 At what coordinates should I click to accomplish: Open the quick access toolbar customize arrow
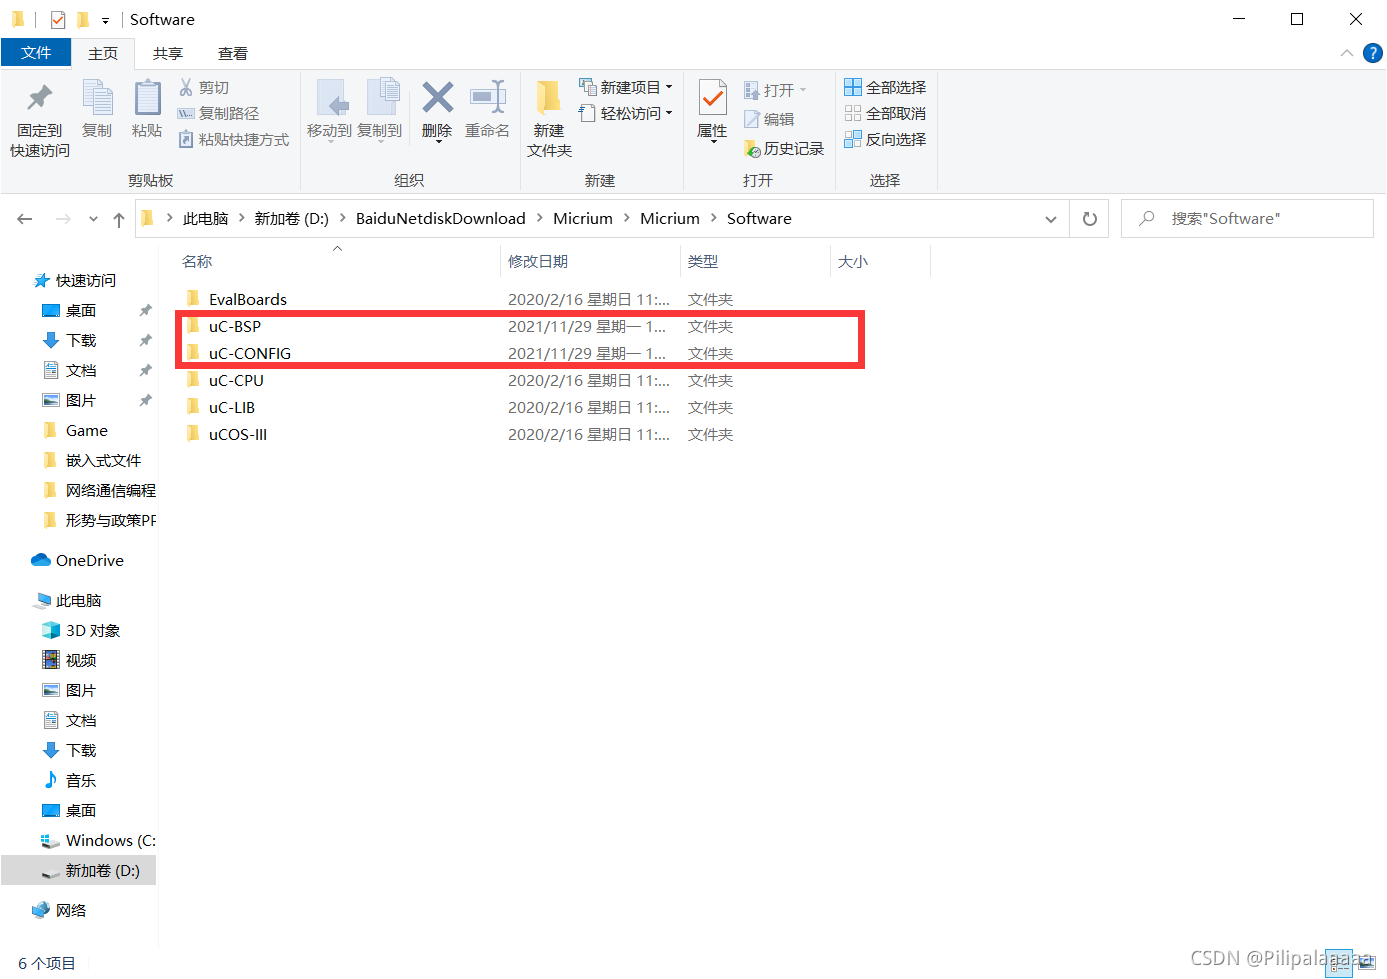click(105, 20)
